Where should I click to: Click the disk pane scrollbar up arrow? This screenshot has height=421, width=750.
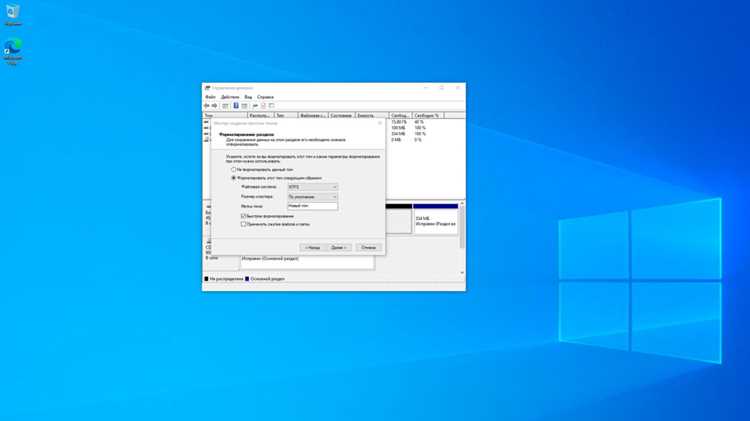point(462,204)
